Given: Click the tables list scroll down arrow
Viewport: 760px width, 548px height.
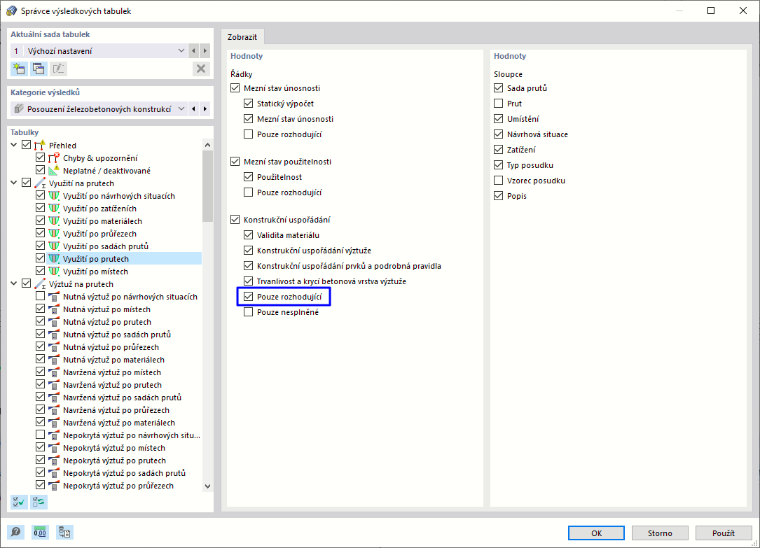Looking at the screenshot, I should click(207, 486).
